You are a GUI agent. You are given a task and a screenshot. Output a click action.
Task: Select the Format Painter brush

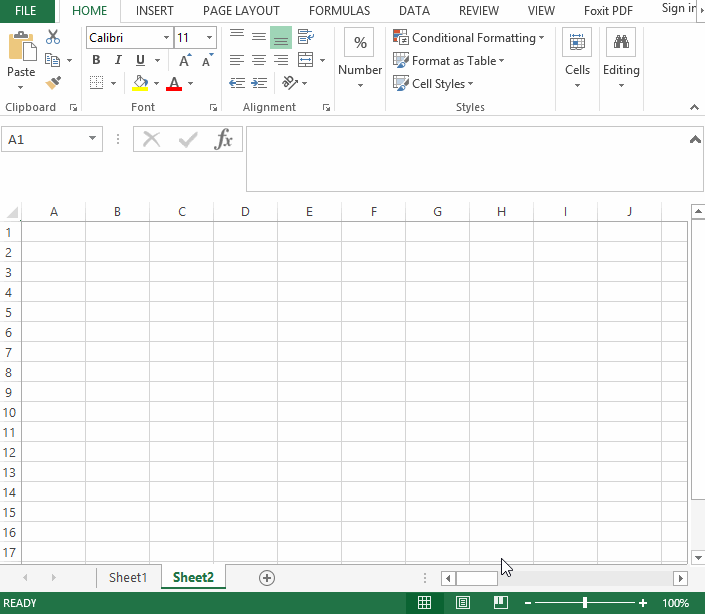[x=53, y=83]
